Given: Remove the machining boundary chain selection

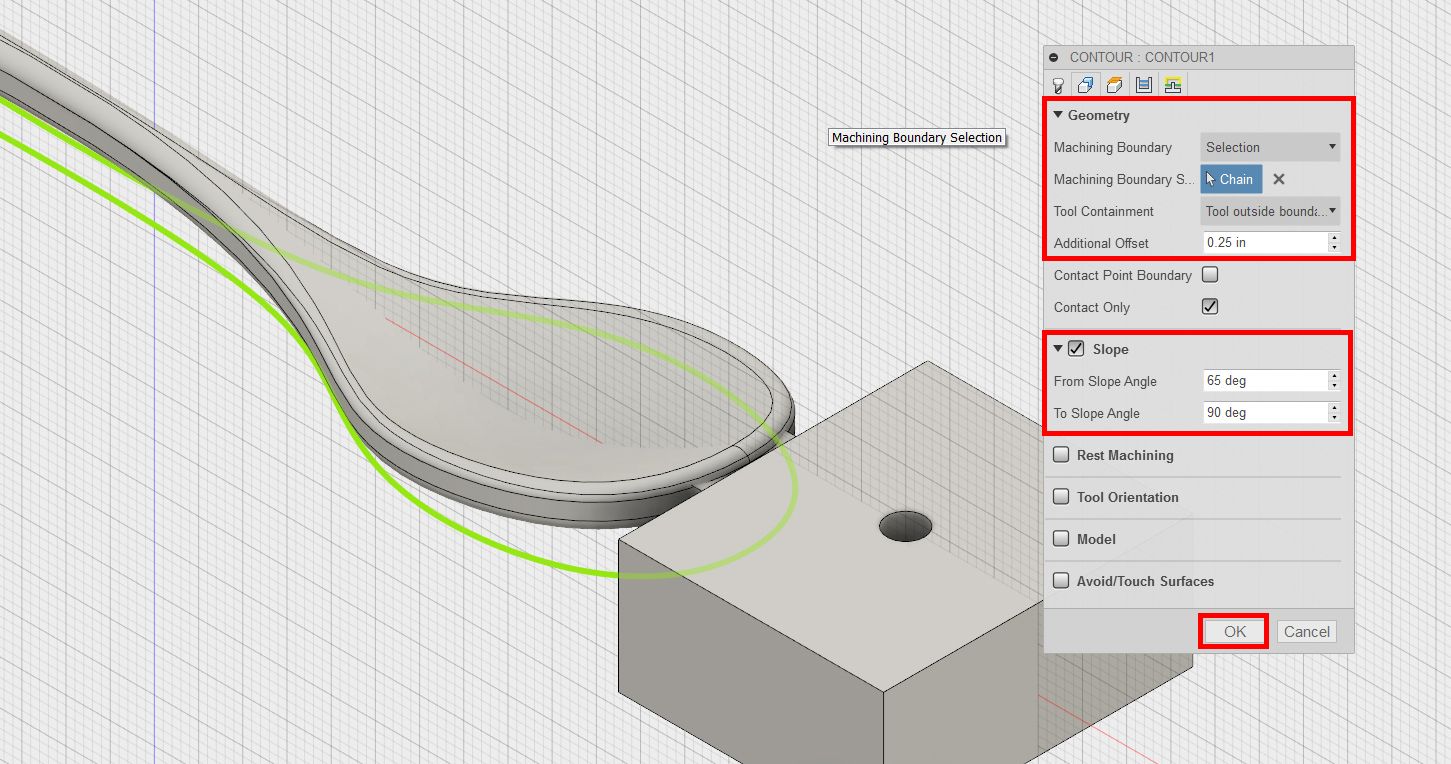Looking at the screenshot, I should (x=1278, y=179).
